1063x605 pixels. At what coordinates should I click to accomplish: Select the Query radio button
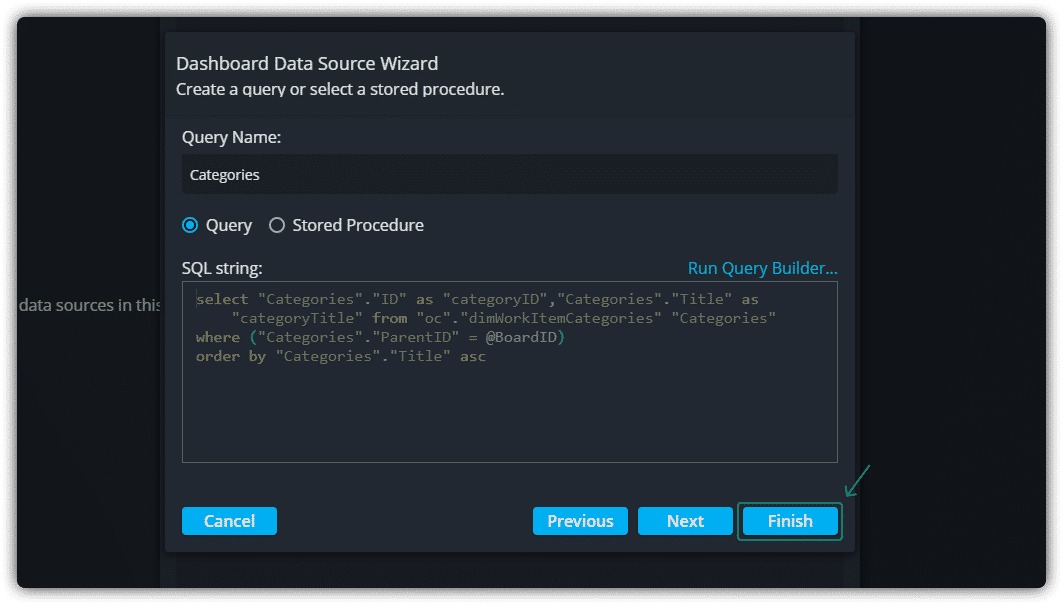[x=190, y=225]
